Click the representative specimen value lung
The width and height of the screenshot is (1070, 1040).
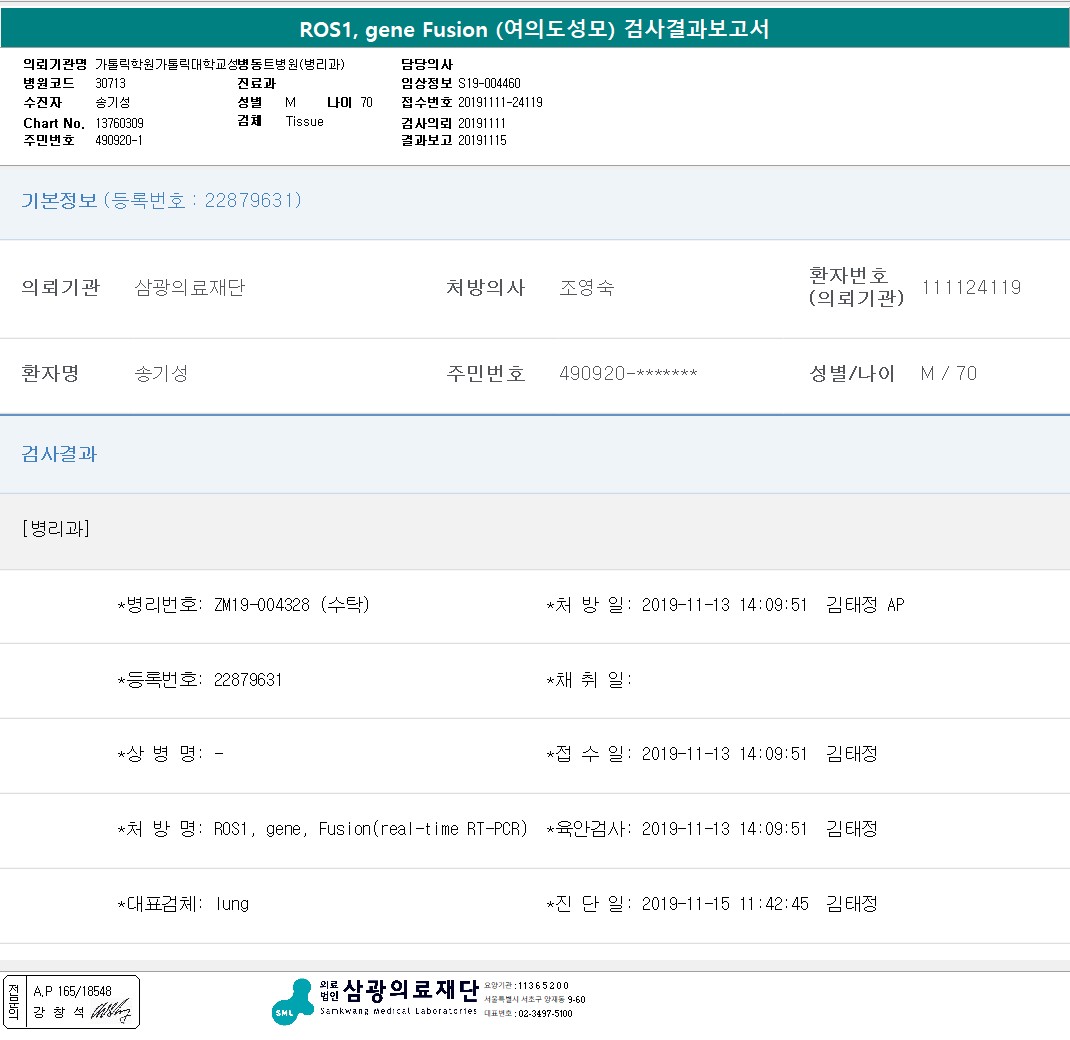[232, 904]
